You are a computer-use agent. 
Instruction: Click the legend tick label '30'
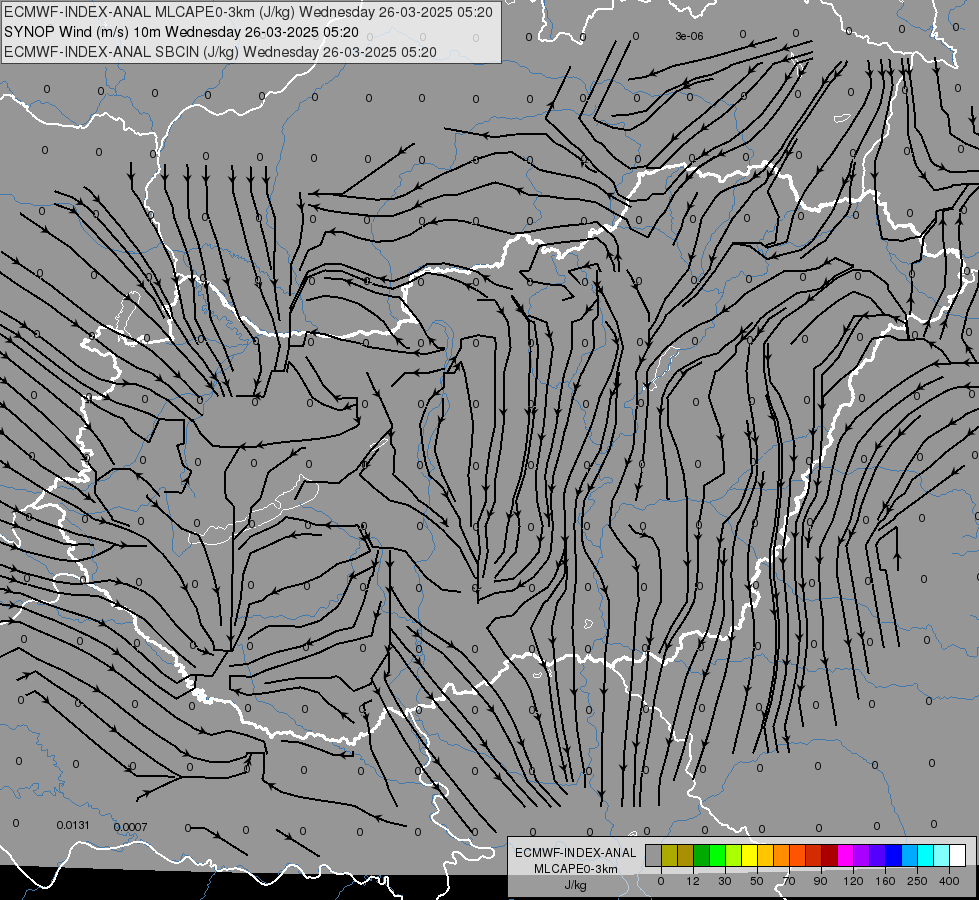coord(725,881)
